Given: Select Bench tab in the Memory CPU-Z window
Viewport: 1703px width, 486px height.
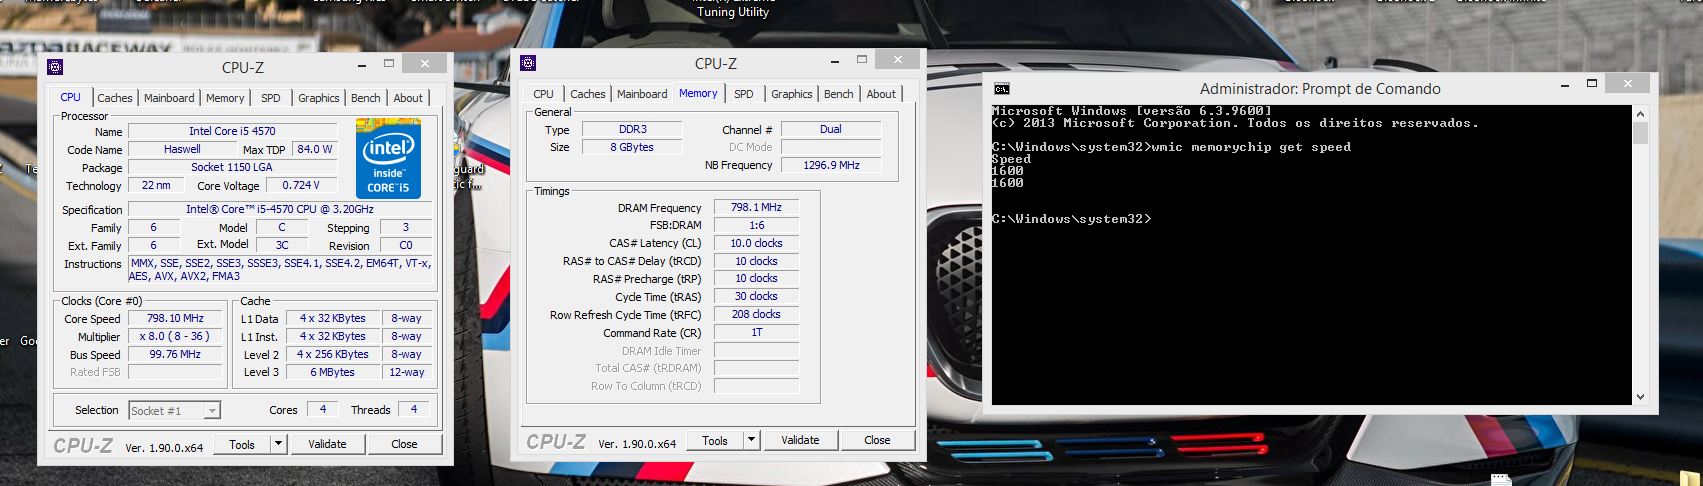Looking at the screenshot, I should point(839,94).
